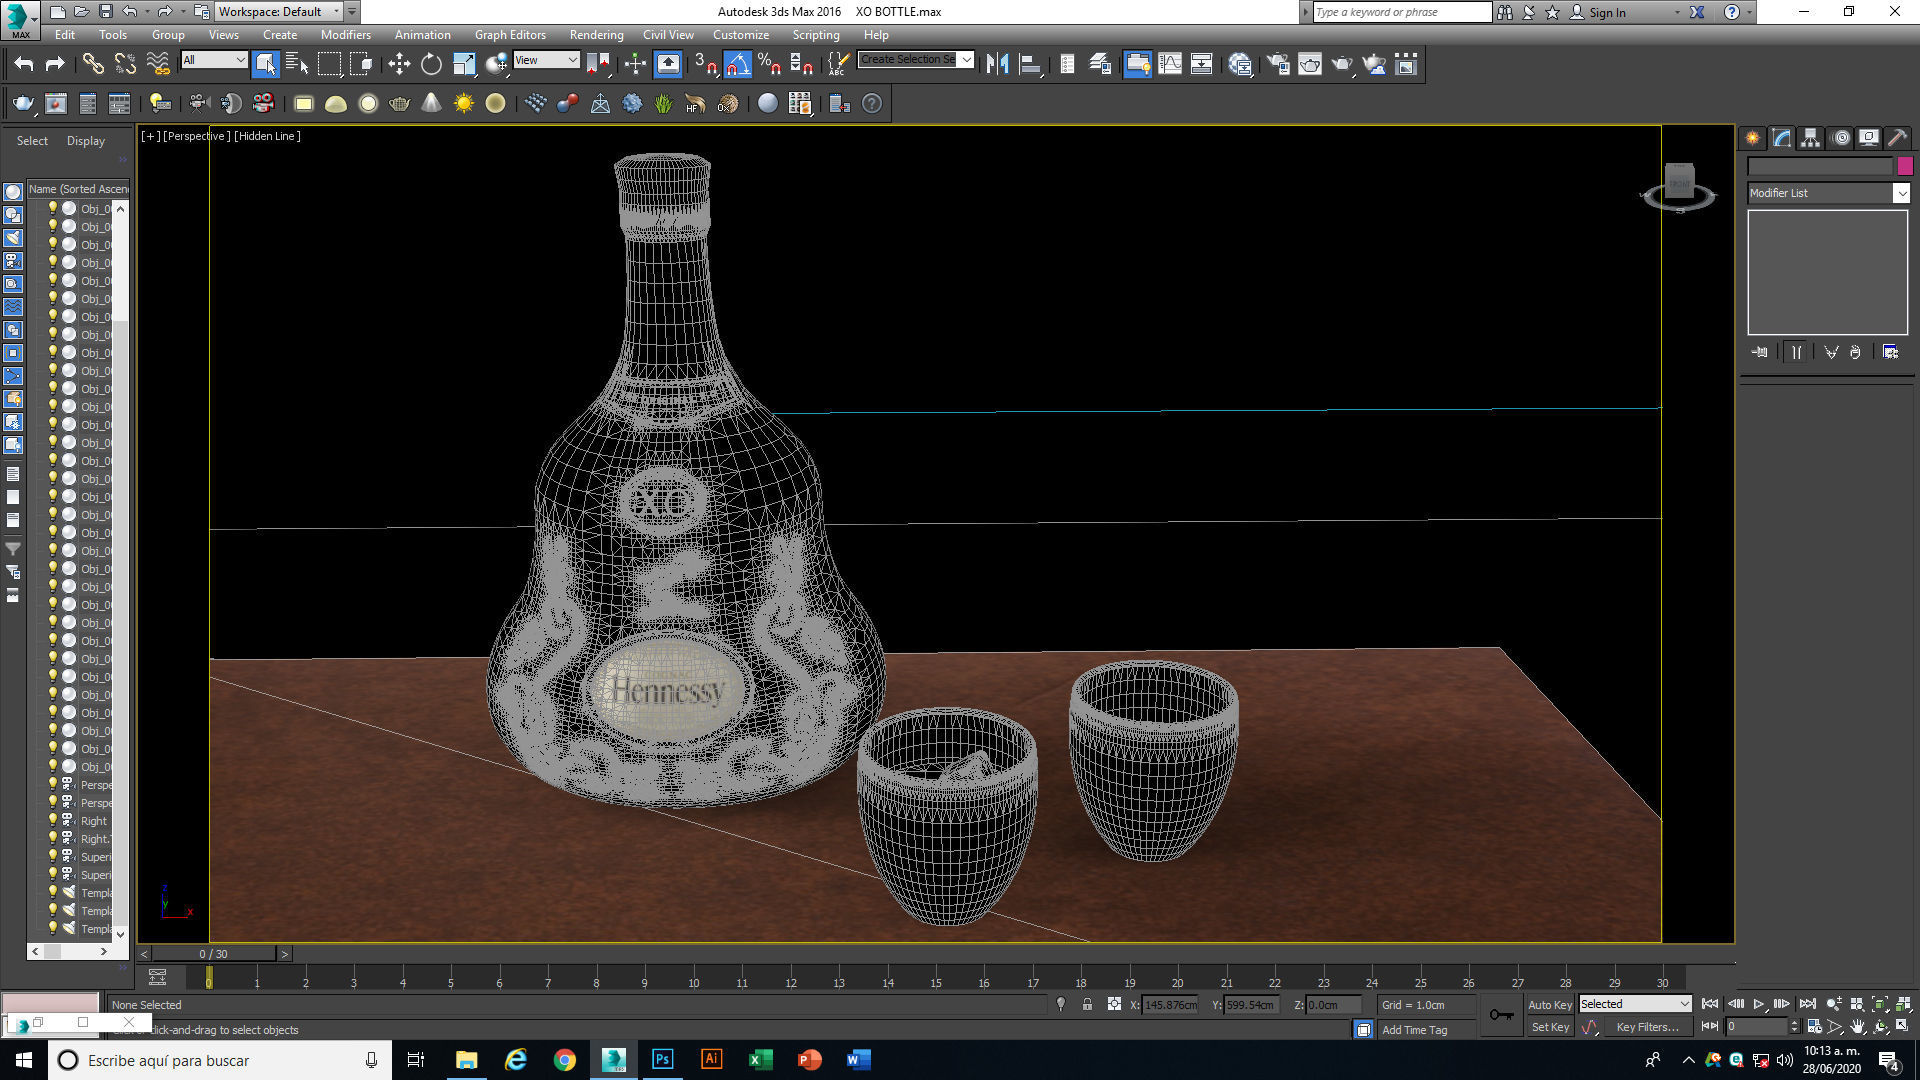Go to the end frame button
This screenshot has width=1920, height=1080.
pos(1807,1004)
